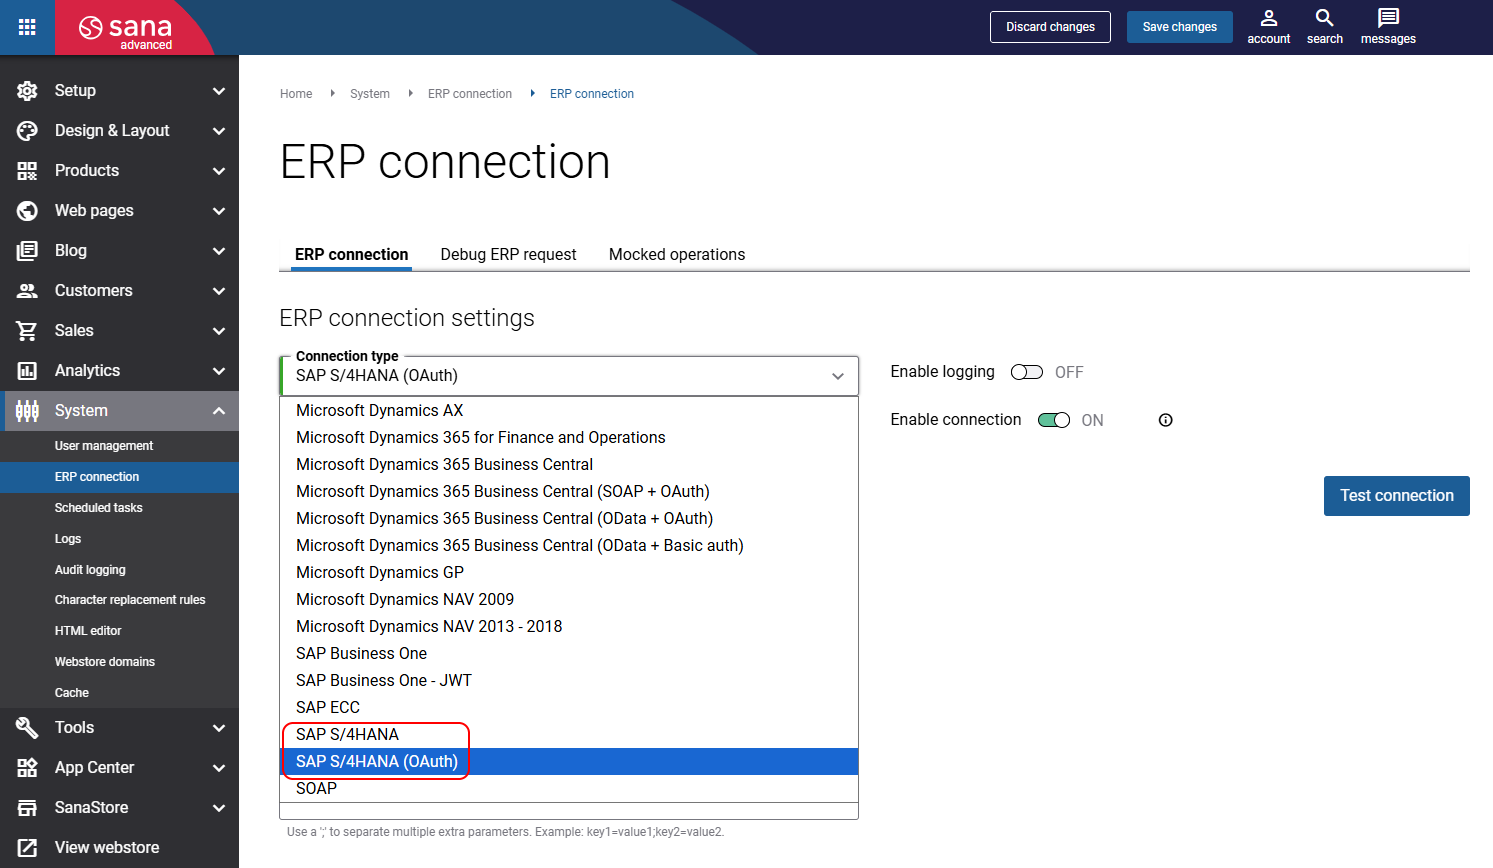Click the Discard changes button
The height and width of the screenshot is (868, 1493).
[1050, 27]
